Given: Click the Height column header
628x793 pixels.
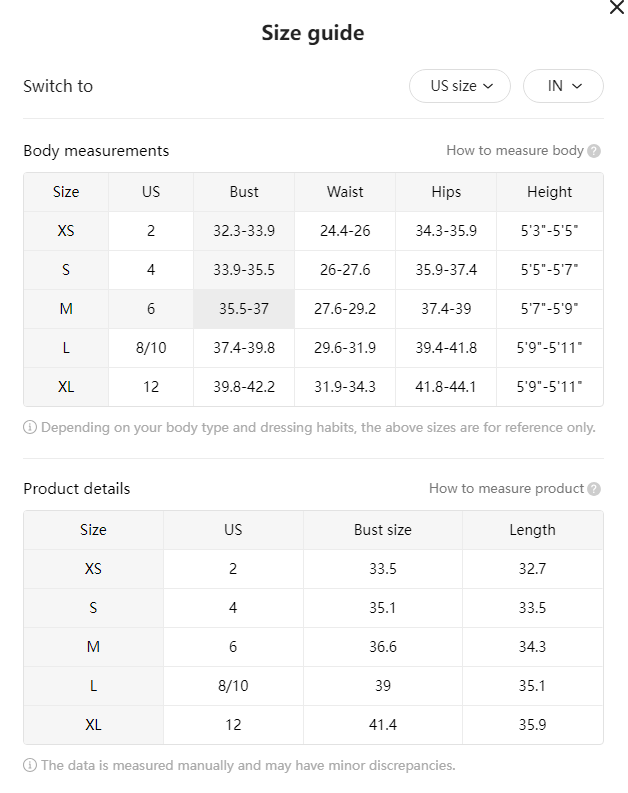Looking at the screenshot, I should tap(550, 192).
